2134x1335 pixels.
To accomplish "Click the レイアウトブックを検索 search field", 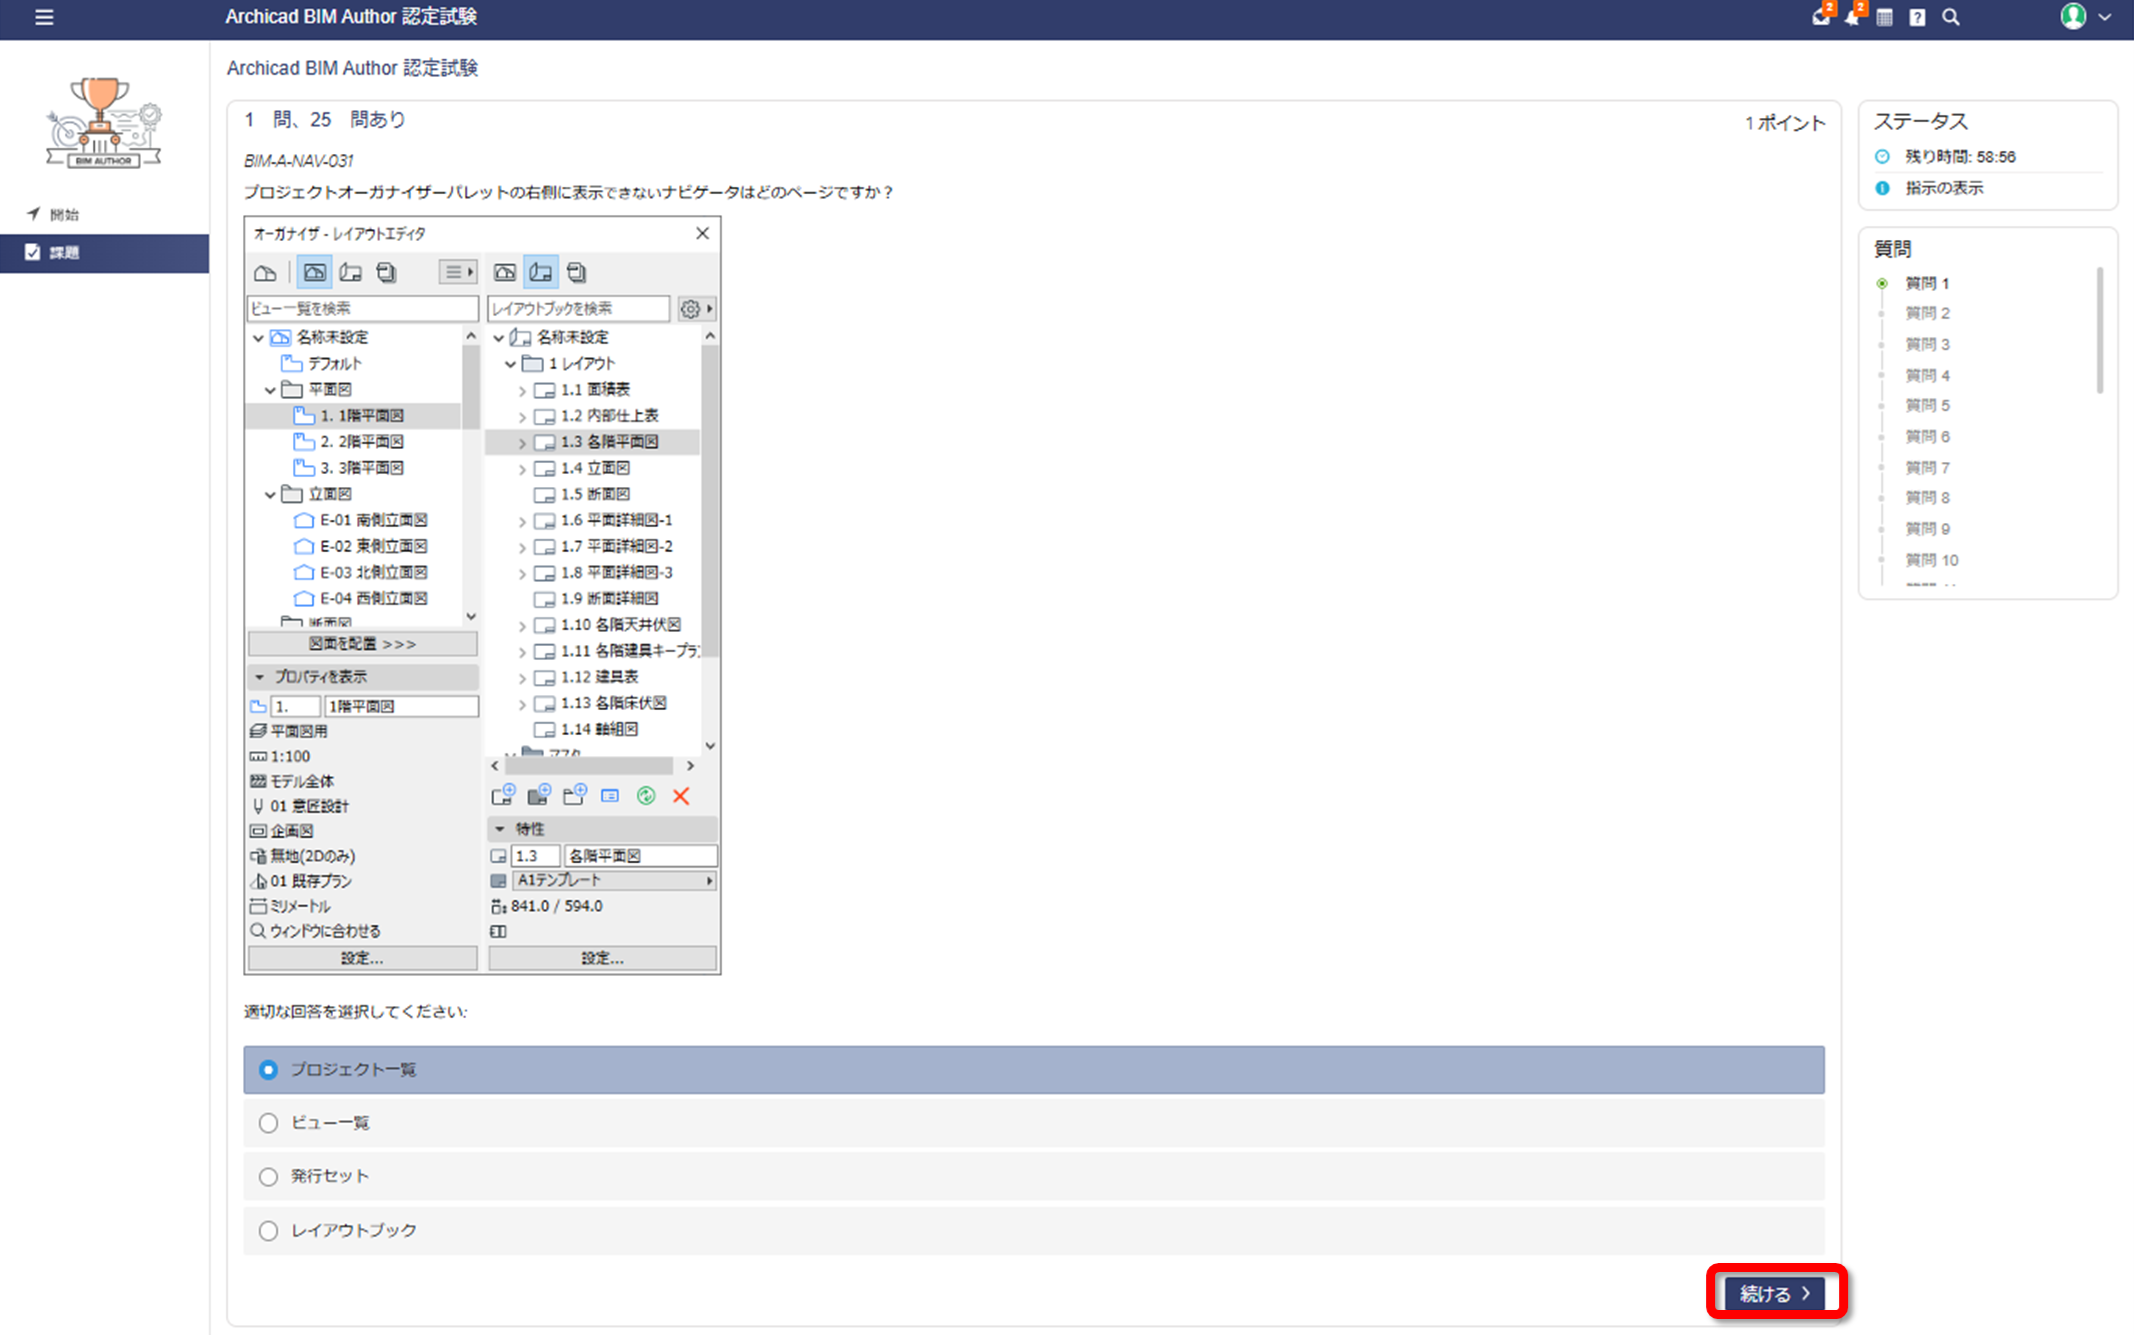I will (579, 308).
